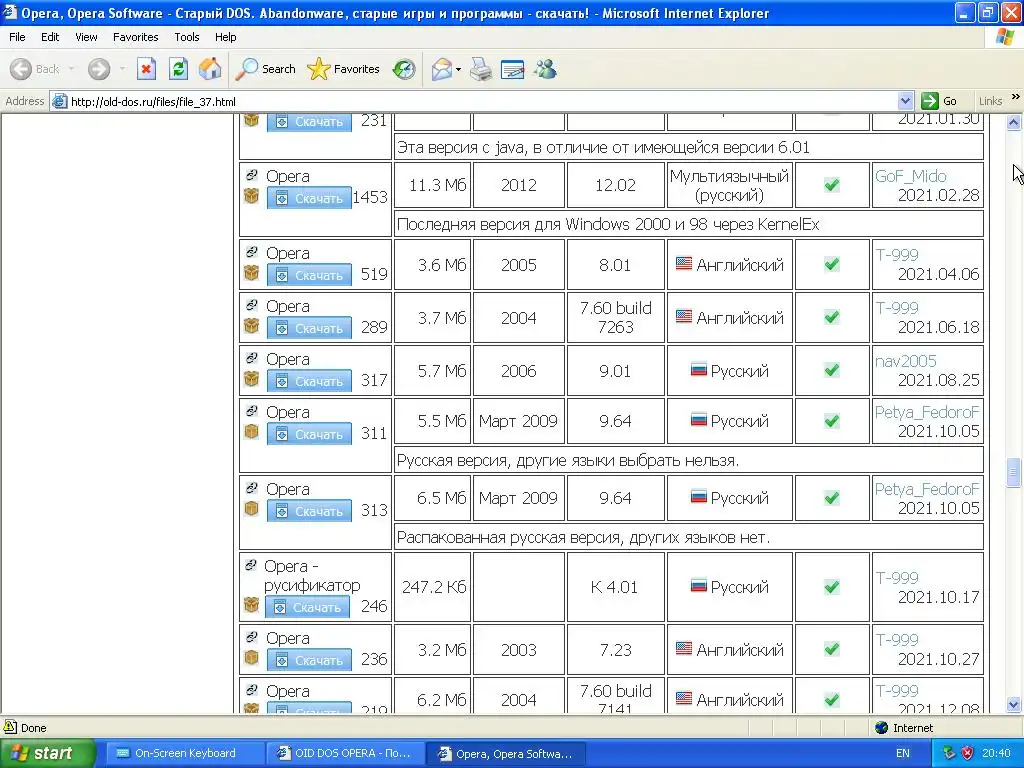Open T-999 uploader link dated 2021.10.27
1024x768 pixels.
[x=897, y=639]
